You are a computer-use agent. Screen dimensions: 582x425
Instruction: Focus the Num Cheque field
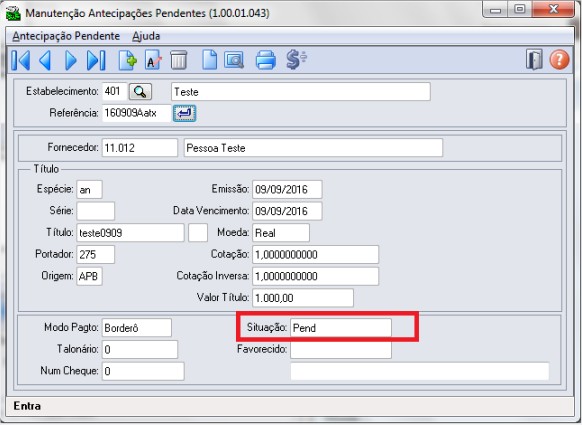click(143, 371)
